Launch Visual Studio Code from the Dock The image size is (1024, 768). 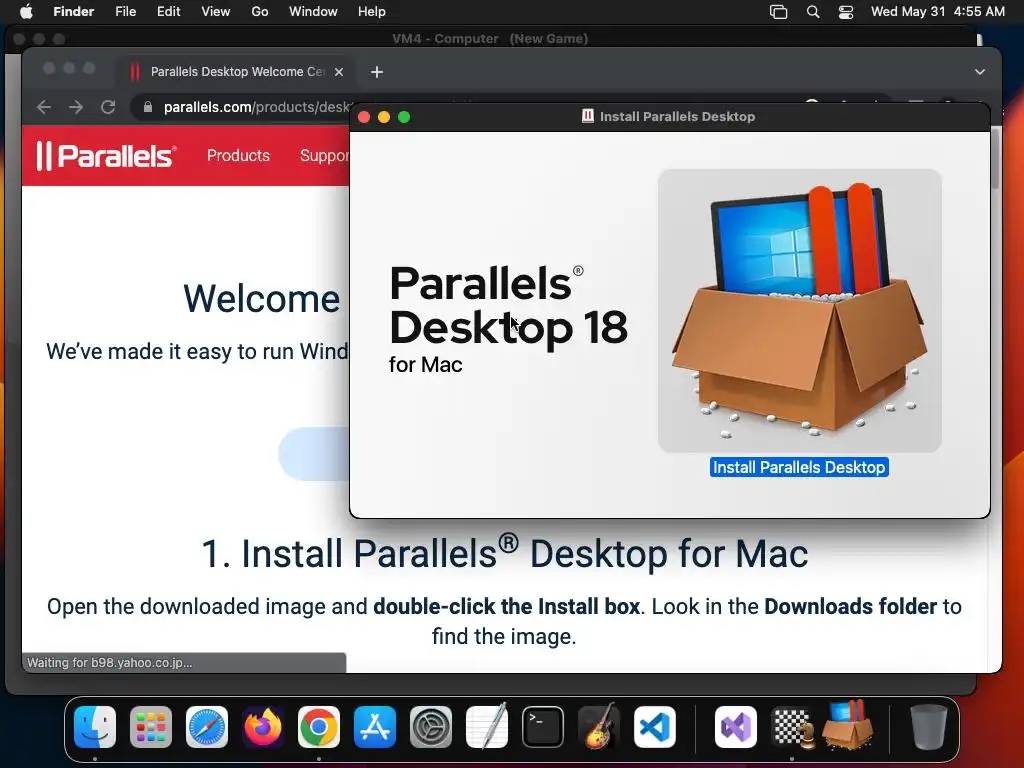click(654, 727)
